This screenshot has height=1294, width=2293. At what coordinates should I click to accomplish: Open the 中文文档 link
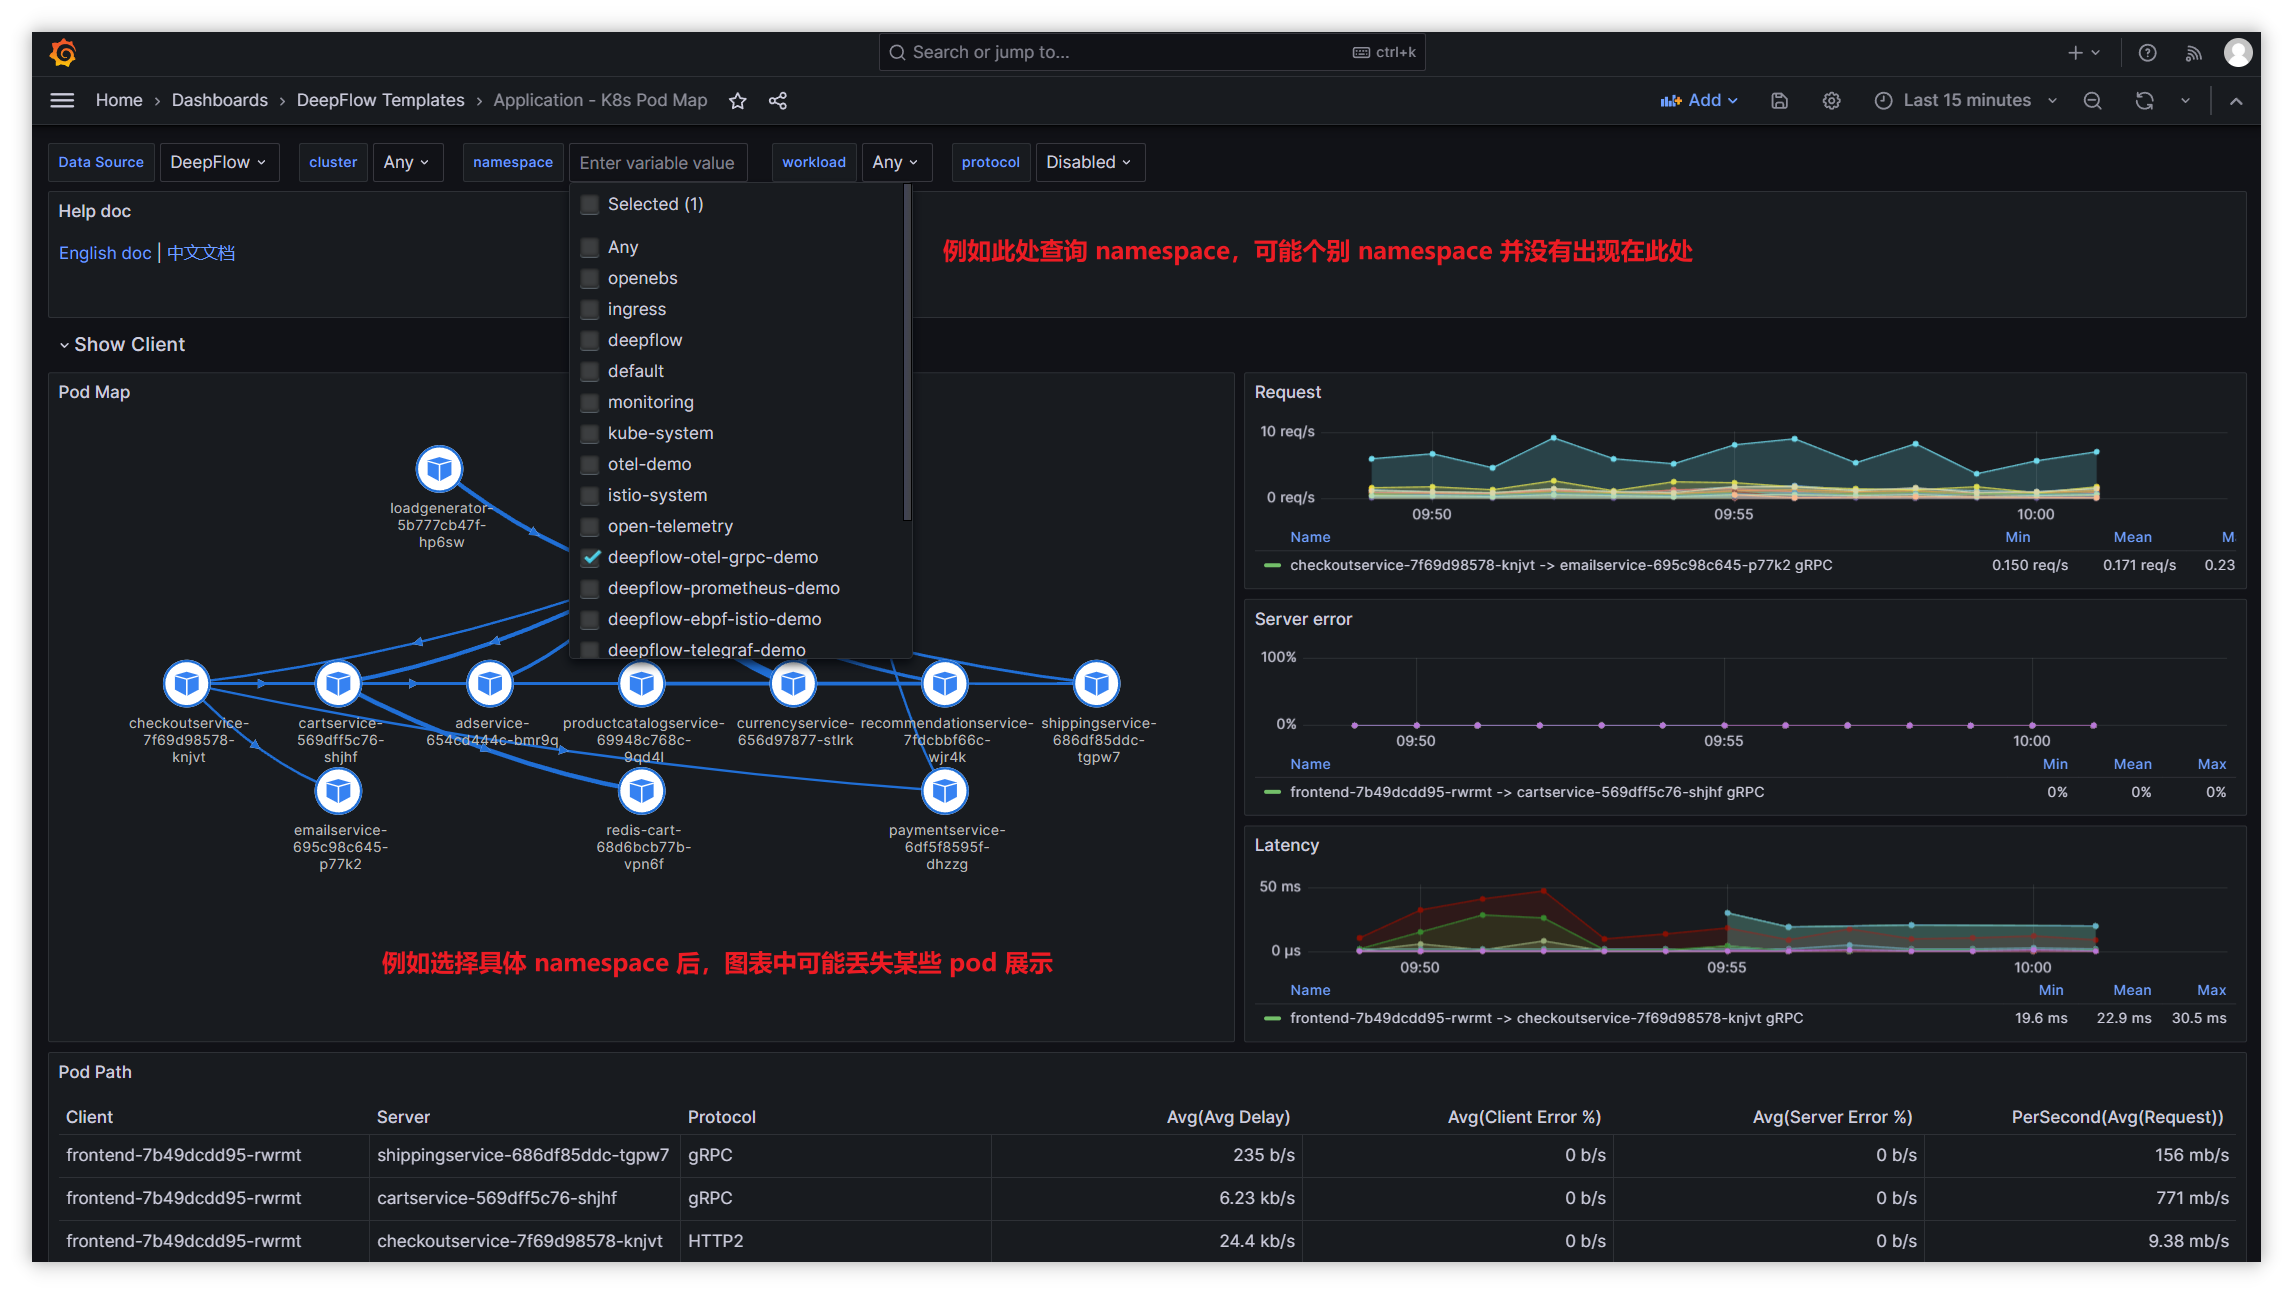tap(200, 252)
